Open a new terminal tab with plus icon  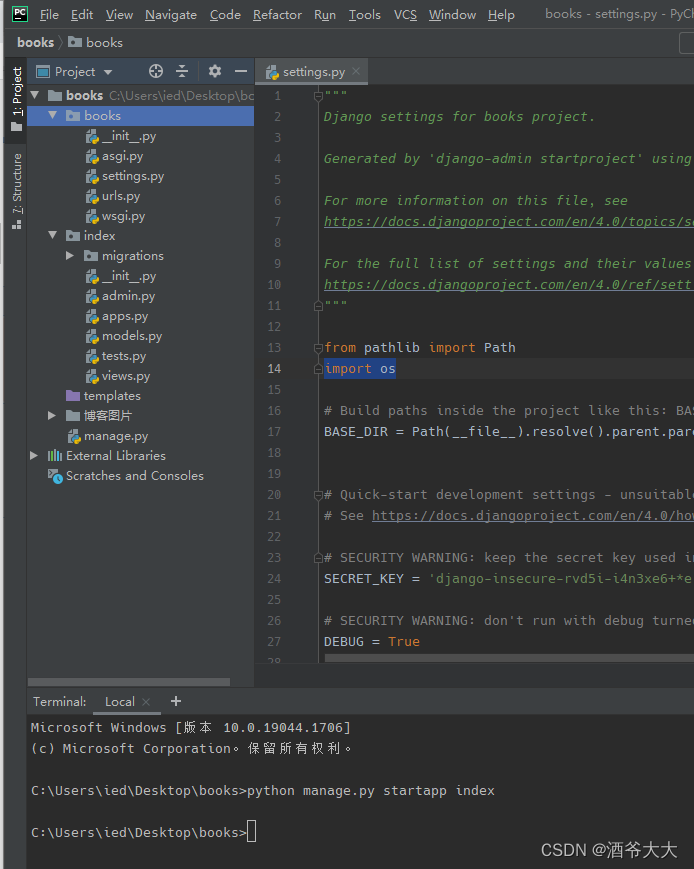(x=176, y=701)
